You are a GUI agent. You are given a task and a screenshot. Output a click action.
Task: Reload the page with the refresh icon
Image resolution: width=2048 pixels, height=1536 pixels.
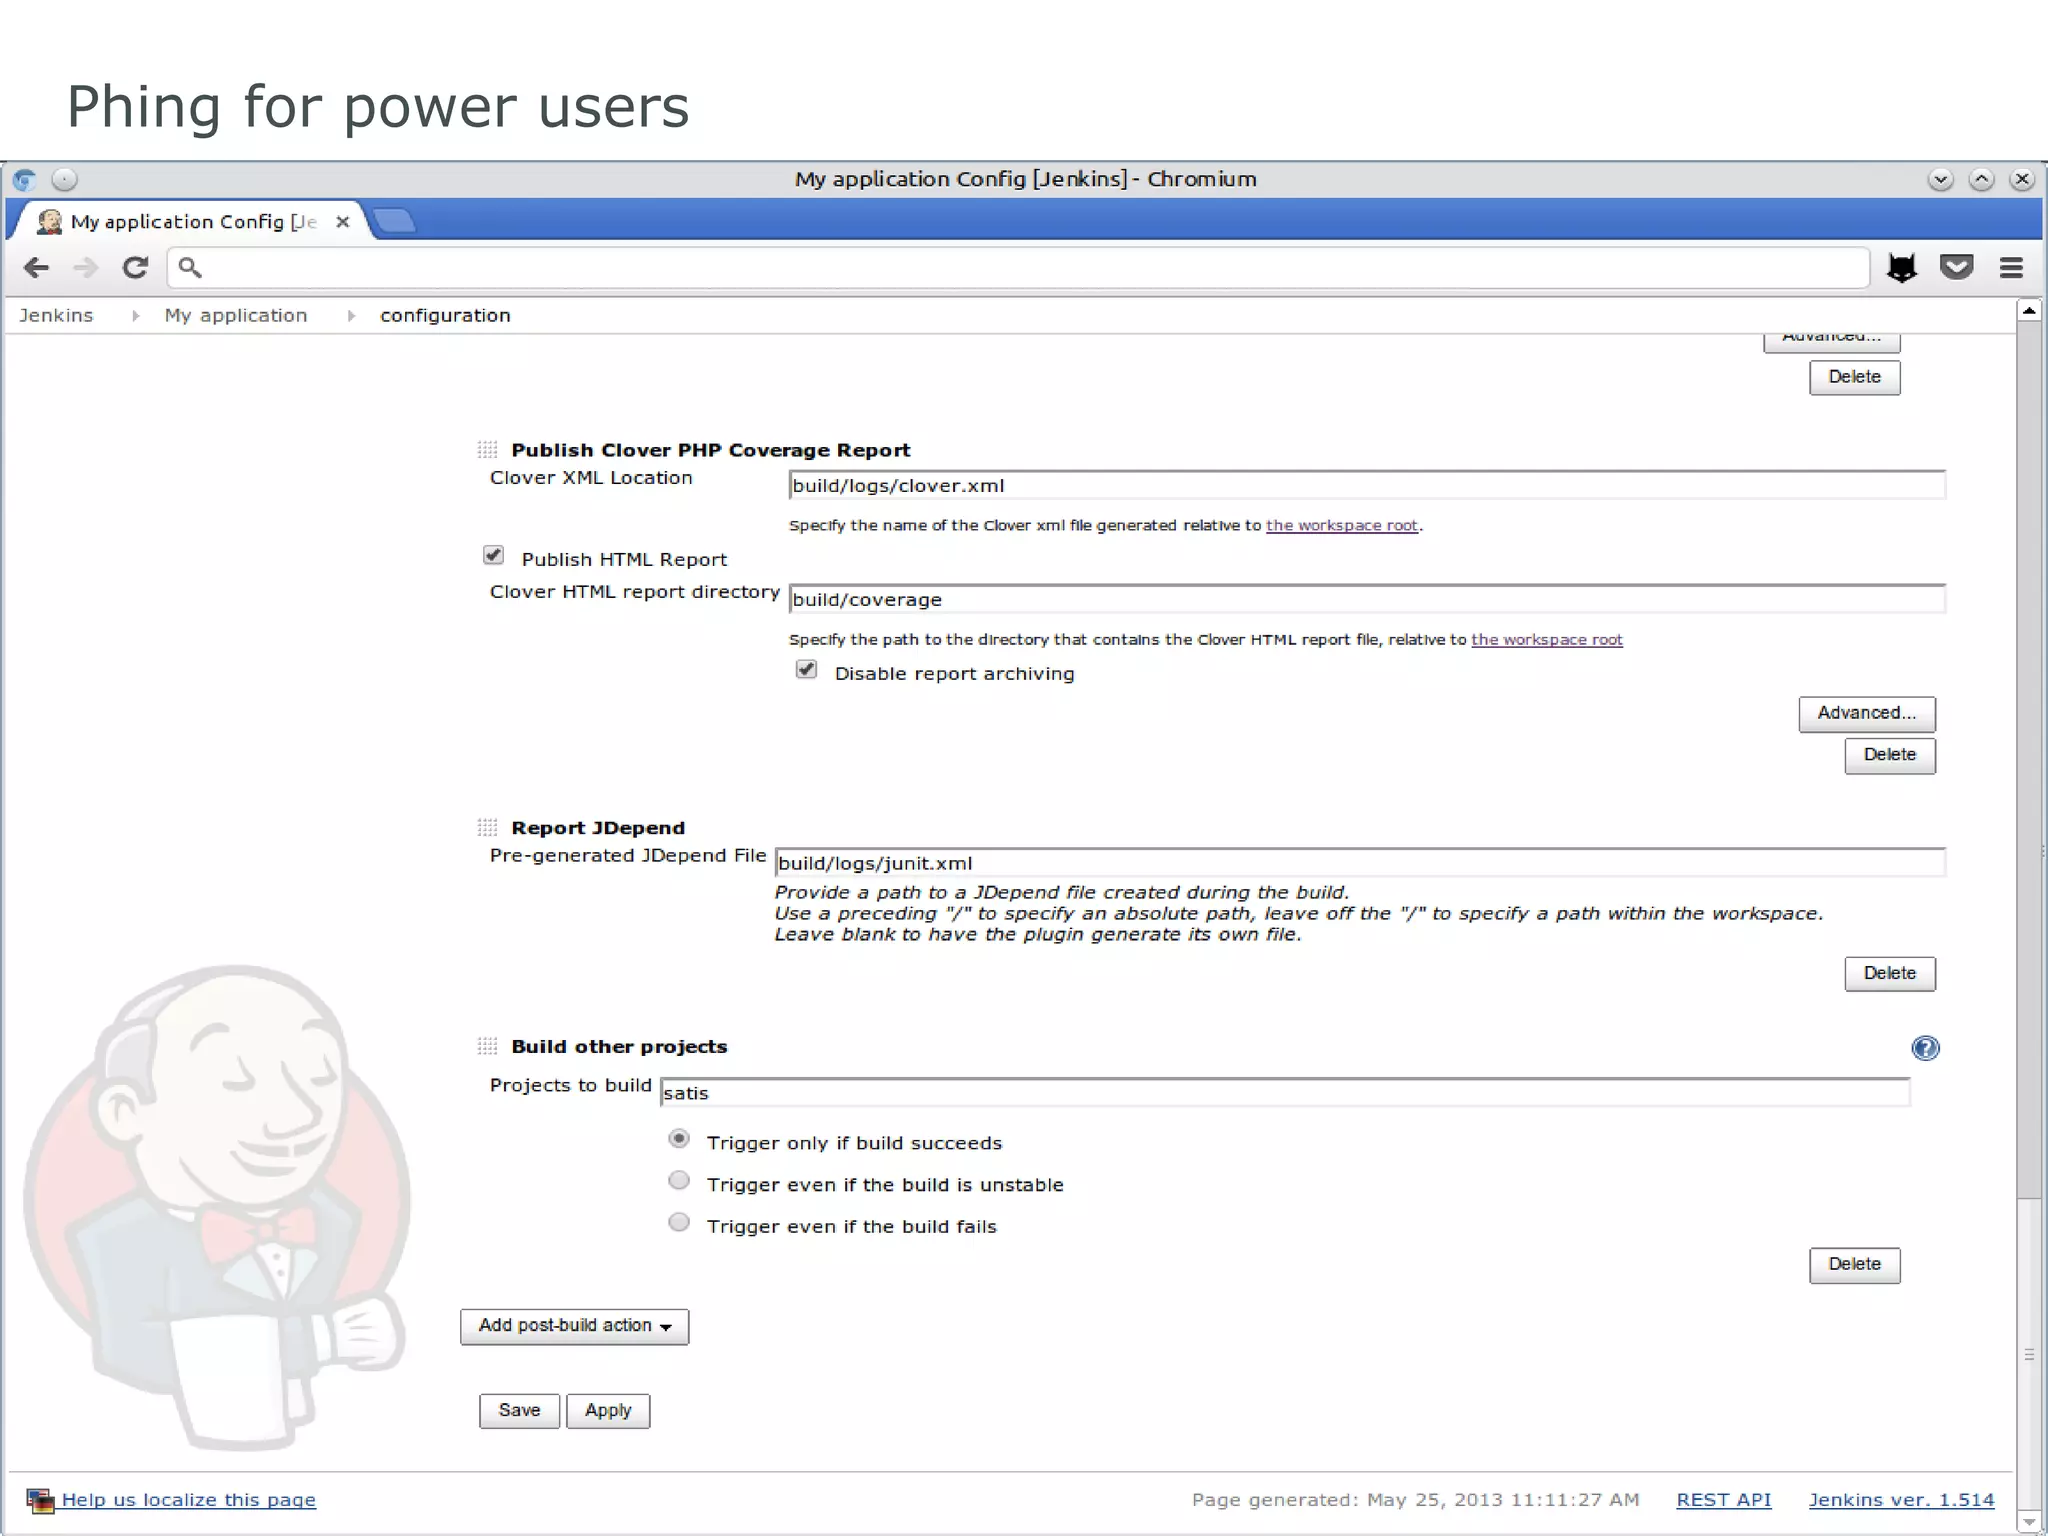coord(135,267)
